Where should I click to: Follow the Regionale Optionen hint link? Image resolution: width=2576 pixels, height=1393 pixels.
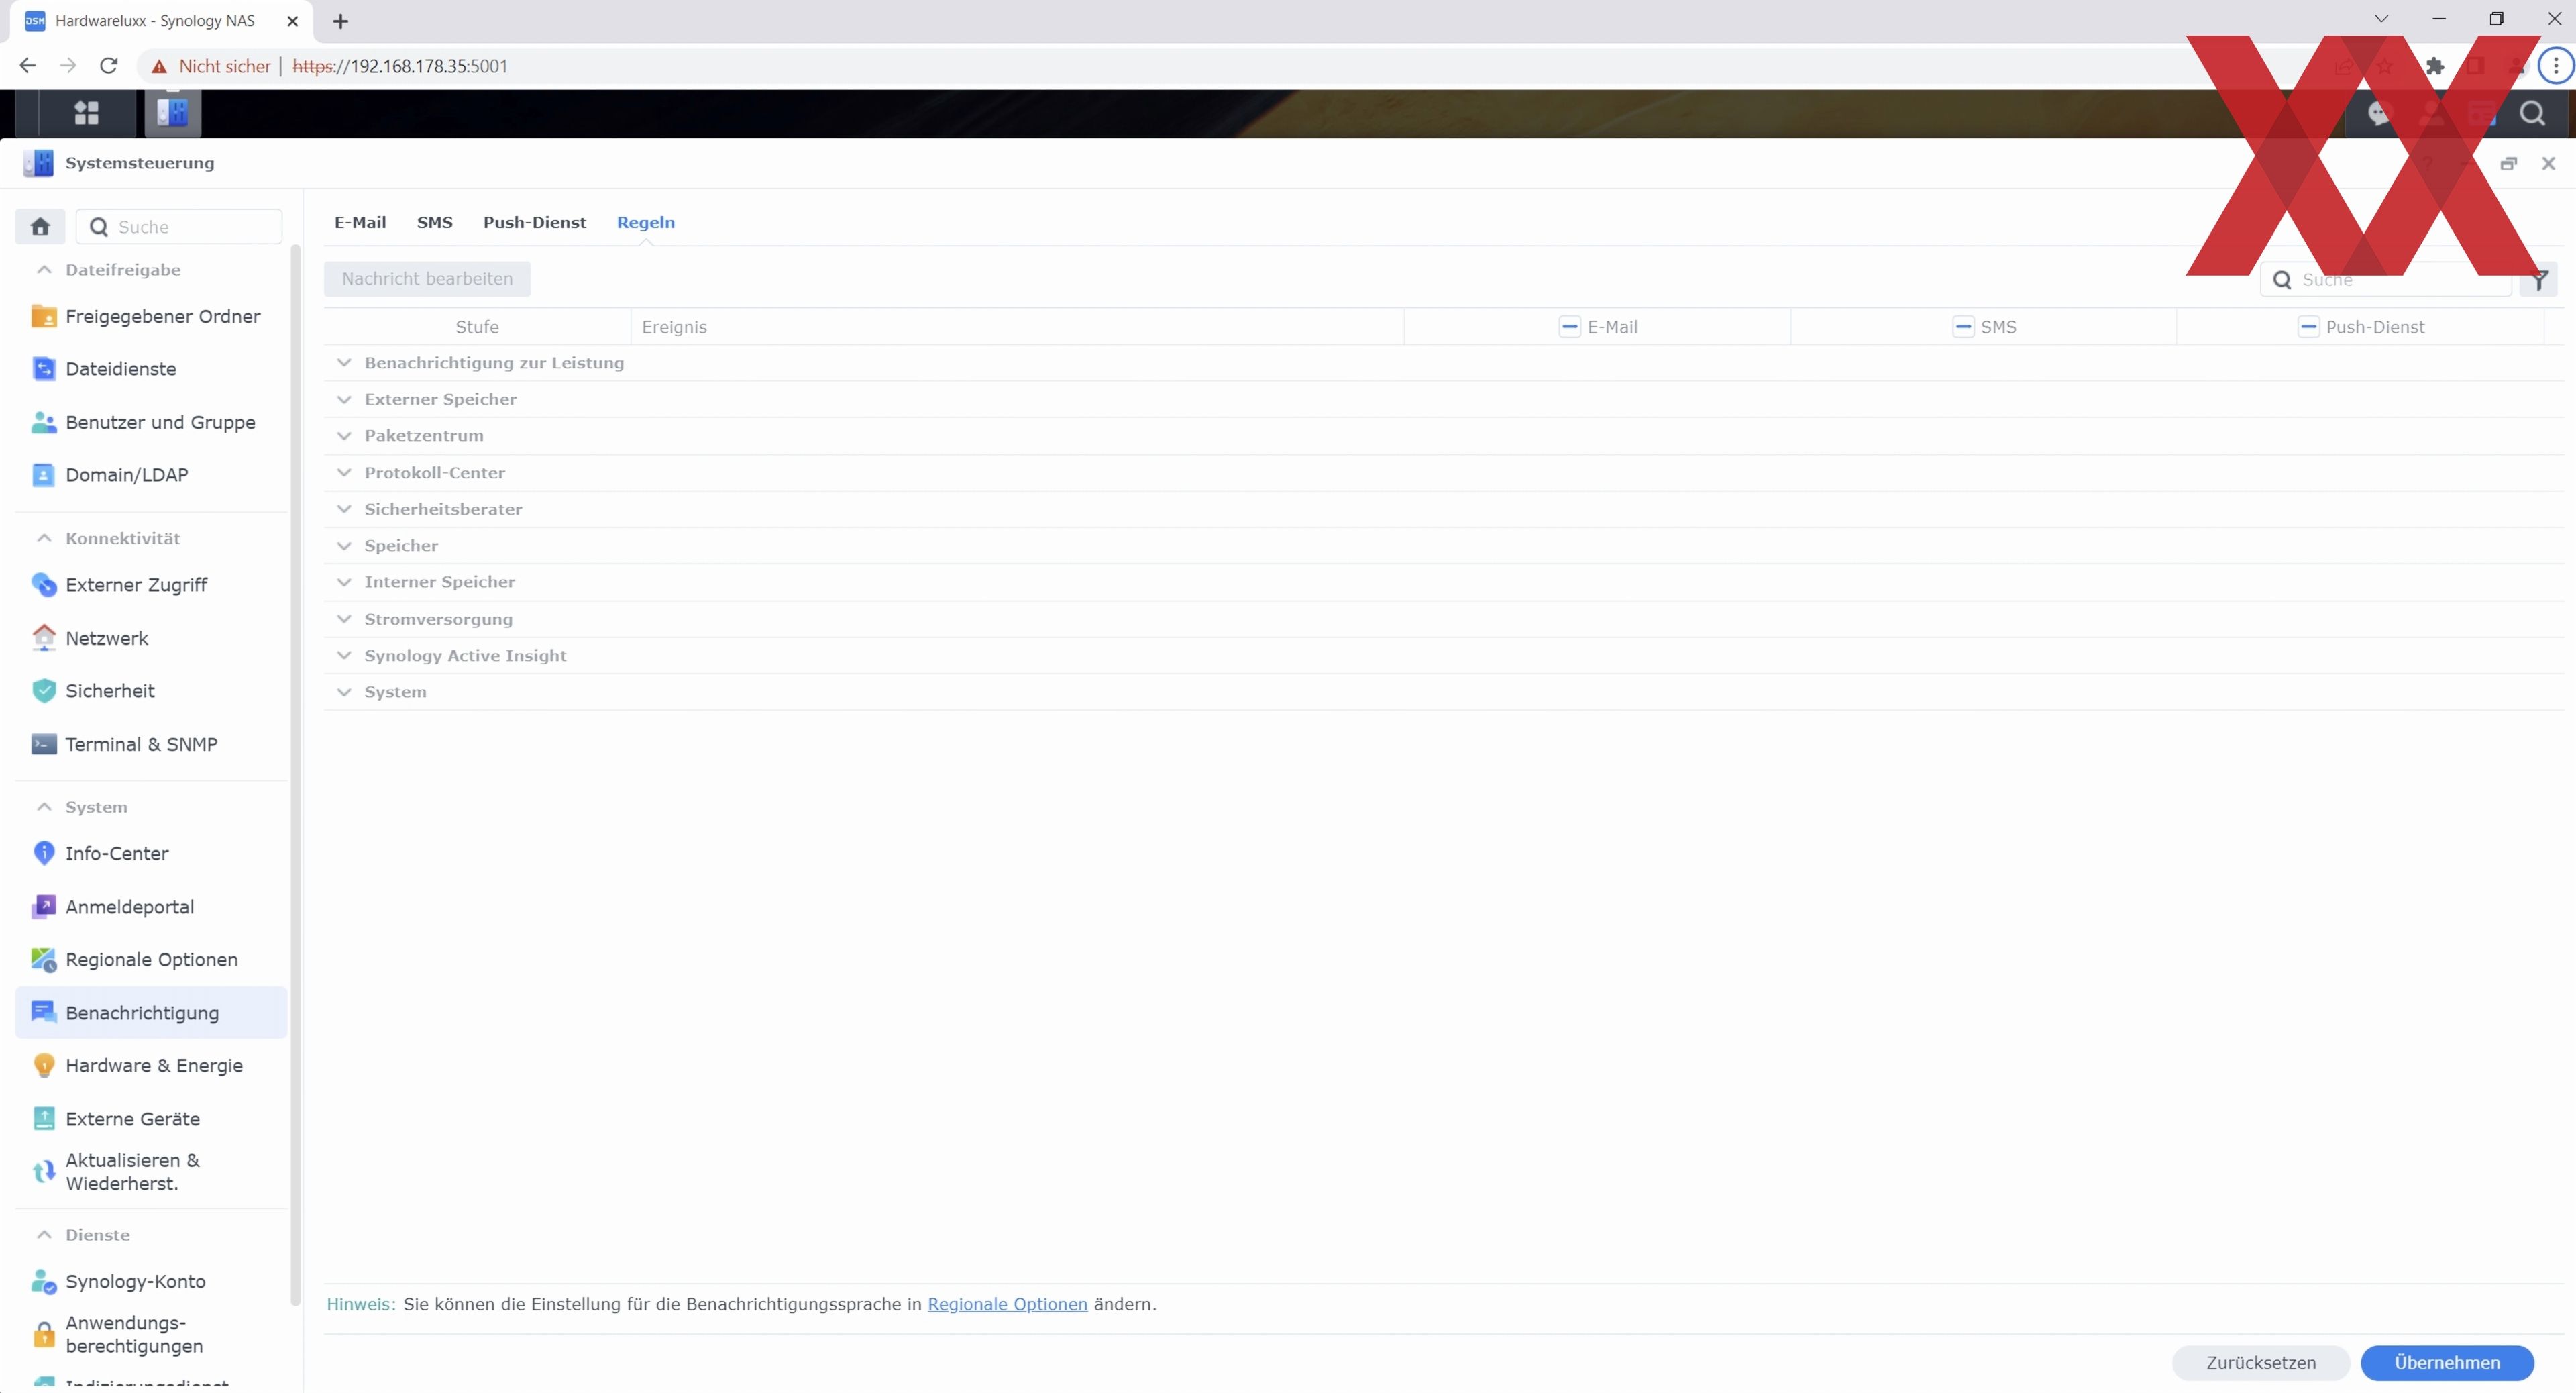click(x=1007, y=1305)
